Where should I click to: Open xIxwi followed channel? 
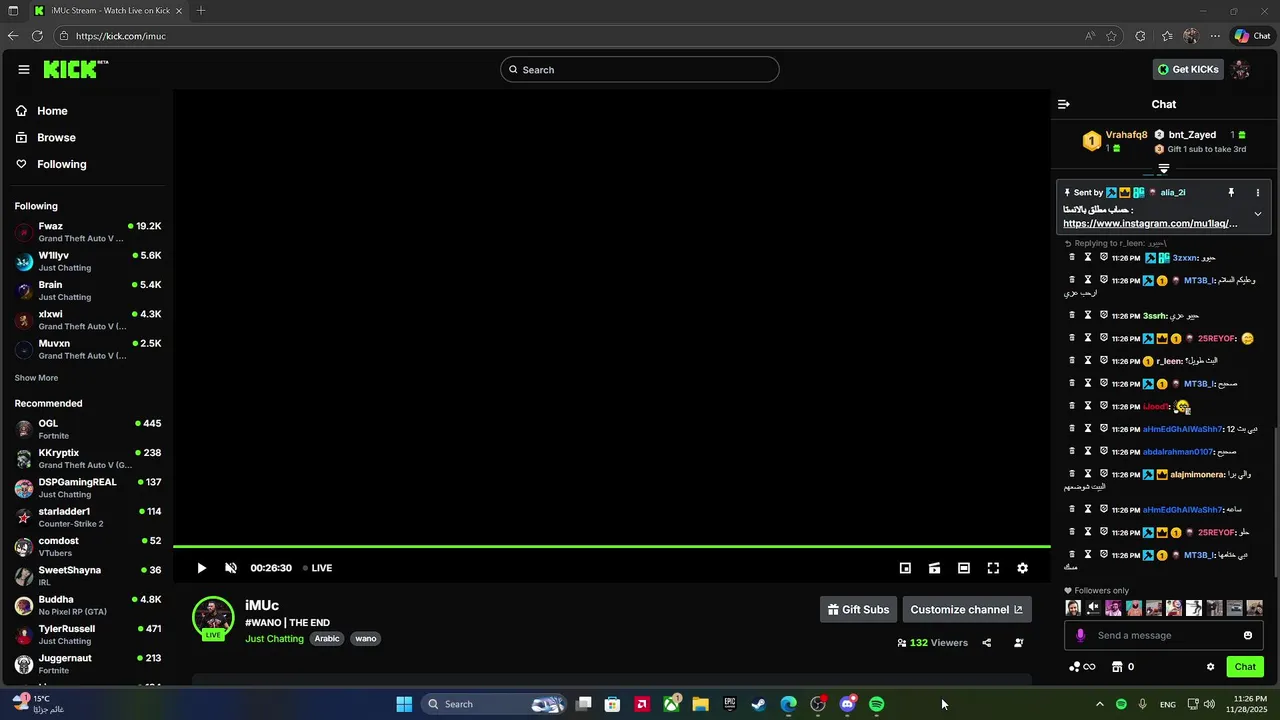click(x=88, y=320)
